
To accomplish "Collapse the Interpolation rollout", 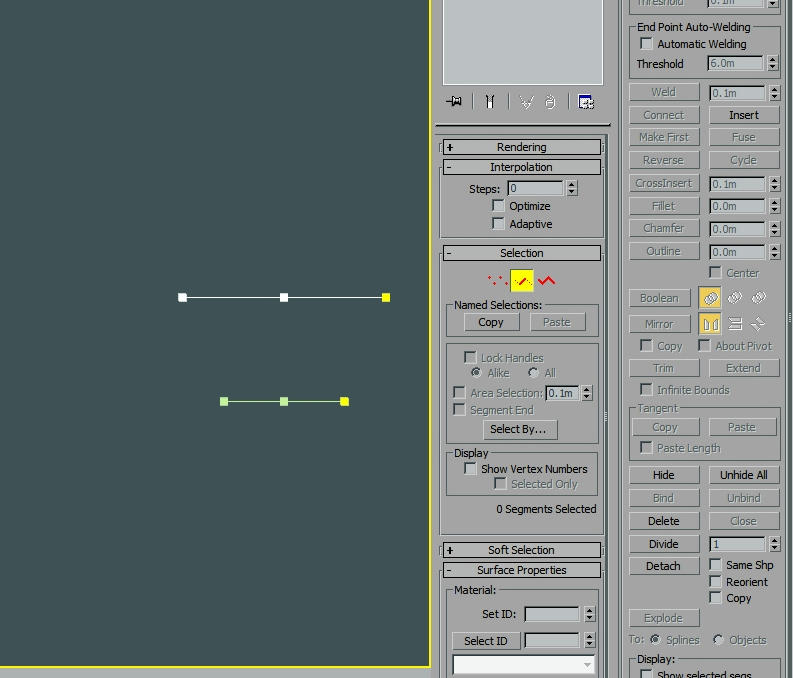I will (x=522, y=167).
